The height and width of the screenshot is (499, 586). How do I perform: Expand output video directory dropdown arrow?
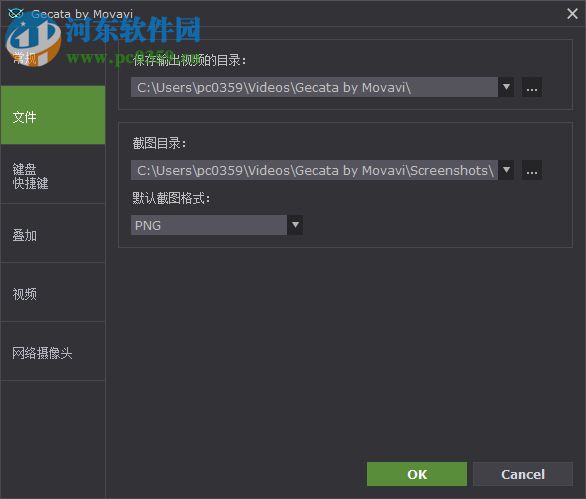(506, 87)
